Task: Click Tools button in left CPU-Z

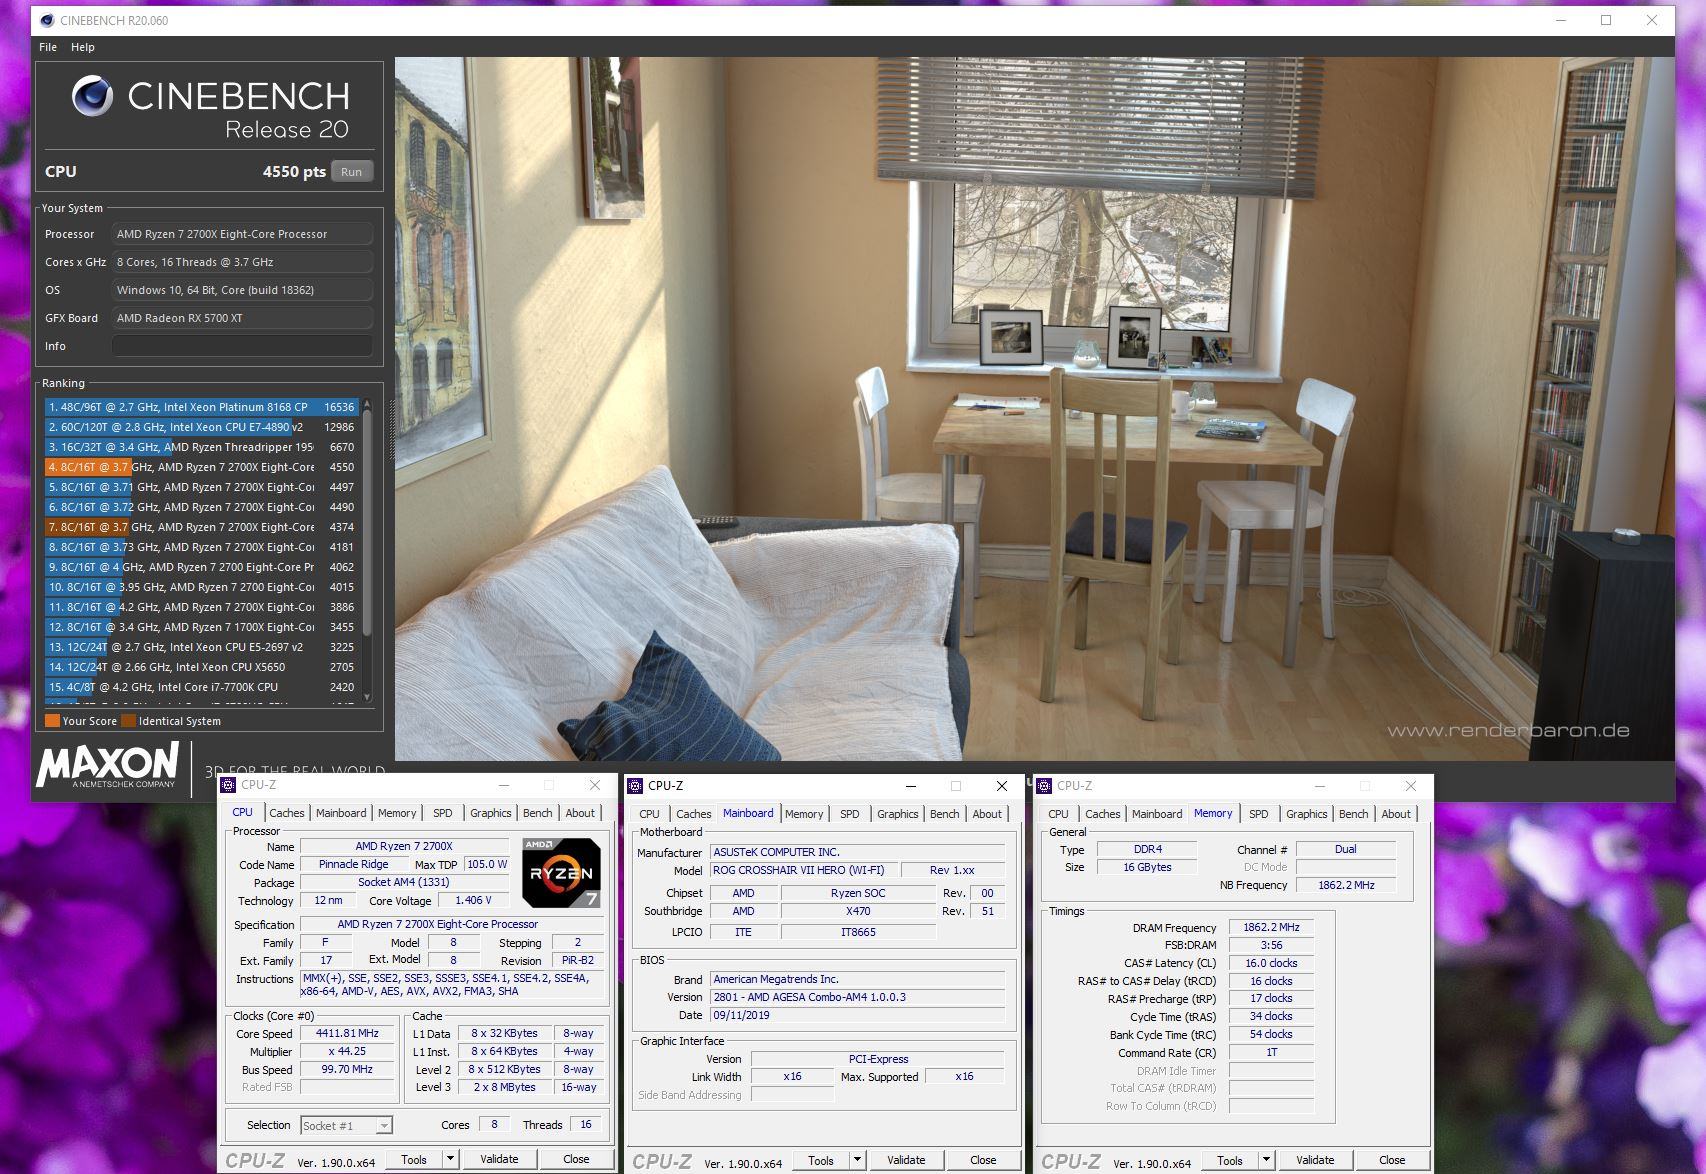Action: [x=414, y=1159]
